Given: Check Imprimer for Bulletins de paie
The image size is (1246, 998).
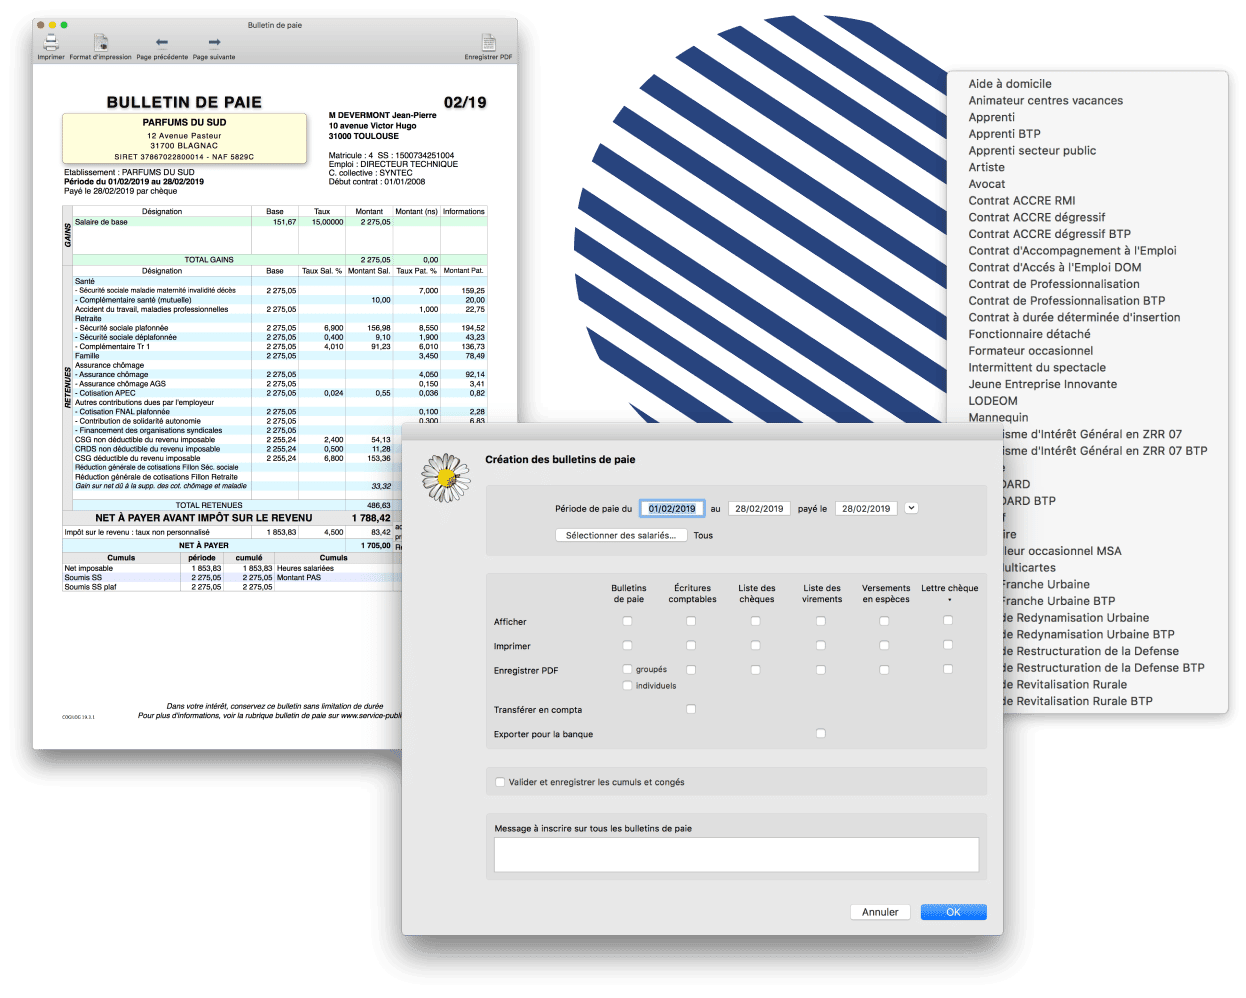Looking at the screenshot, I should (x=627, y=645).
